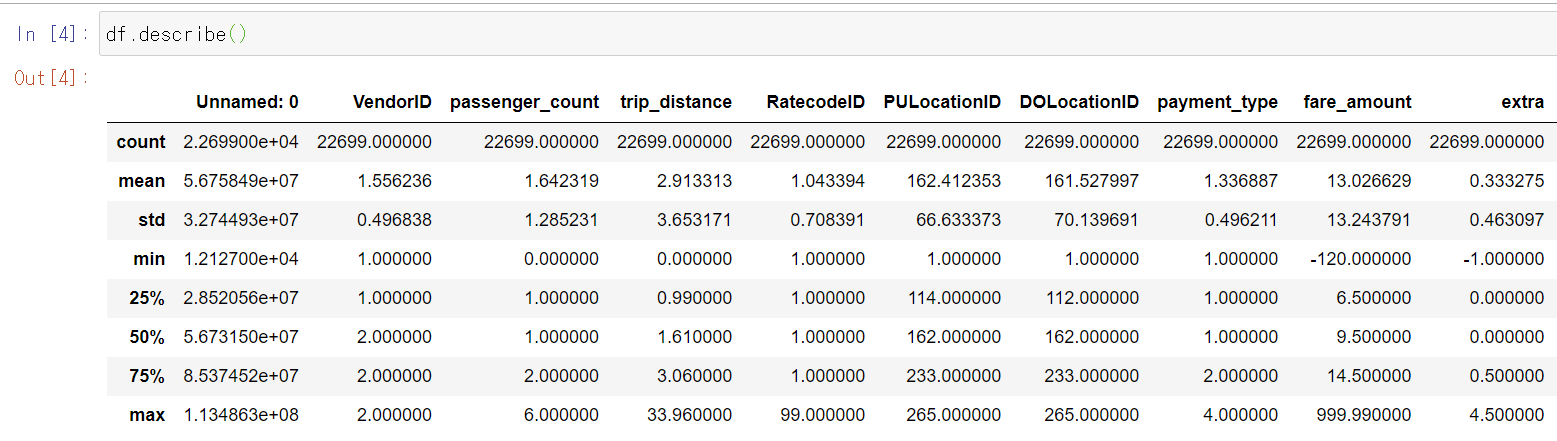Click max RatecodeID value 99.000000

826,415
